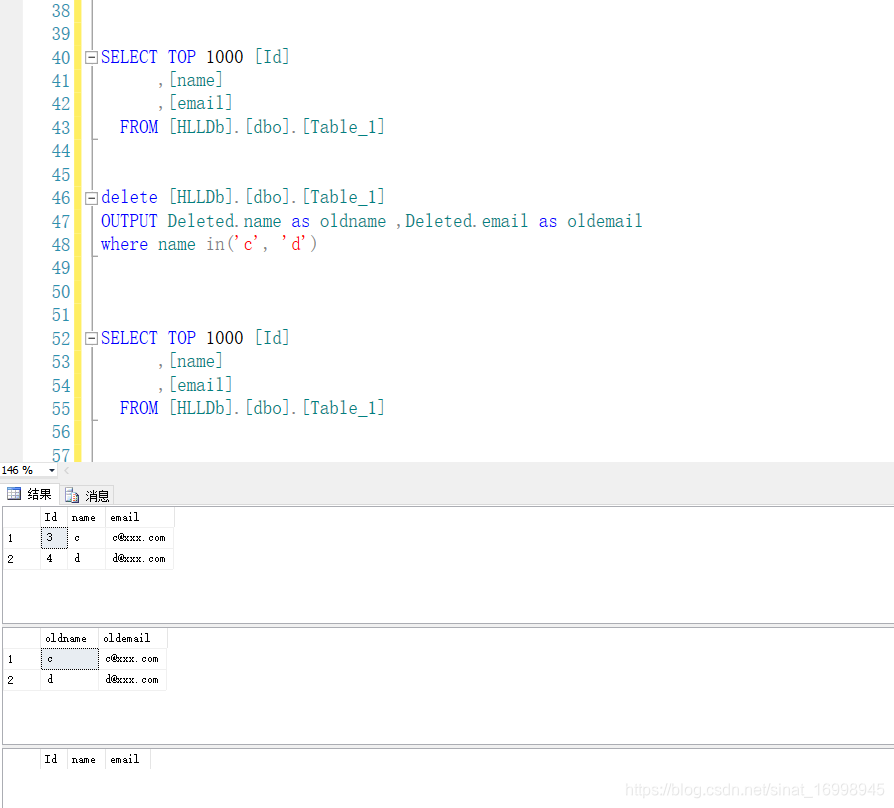Collapse the SELECT statement at line 40
The height and width of the screenshot is (808, 894).
pyautogui.click(x=89, y=57)
